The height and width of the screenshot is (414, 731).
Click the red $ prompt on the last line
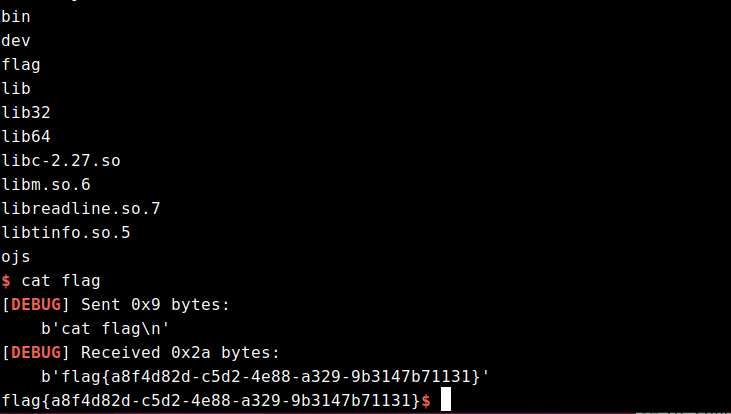click(x=426, y=400)
